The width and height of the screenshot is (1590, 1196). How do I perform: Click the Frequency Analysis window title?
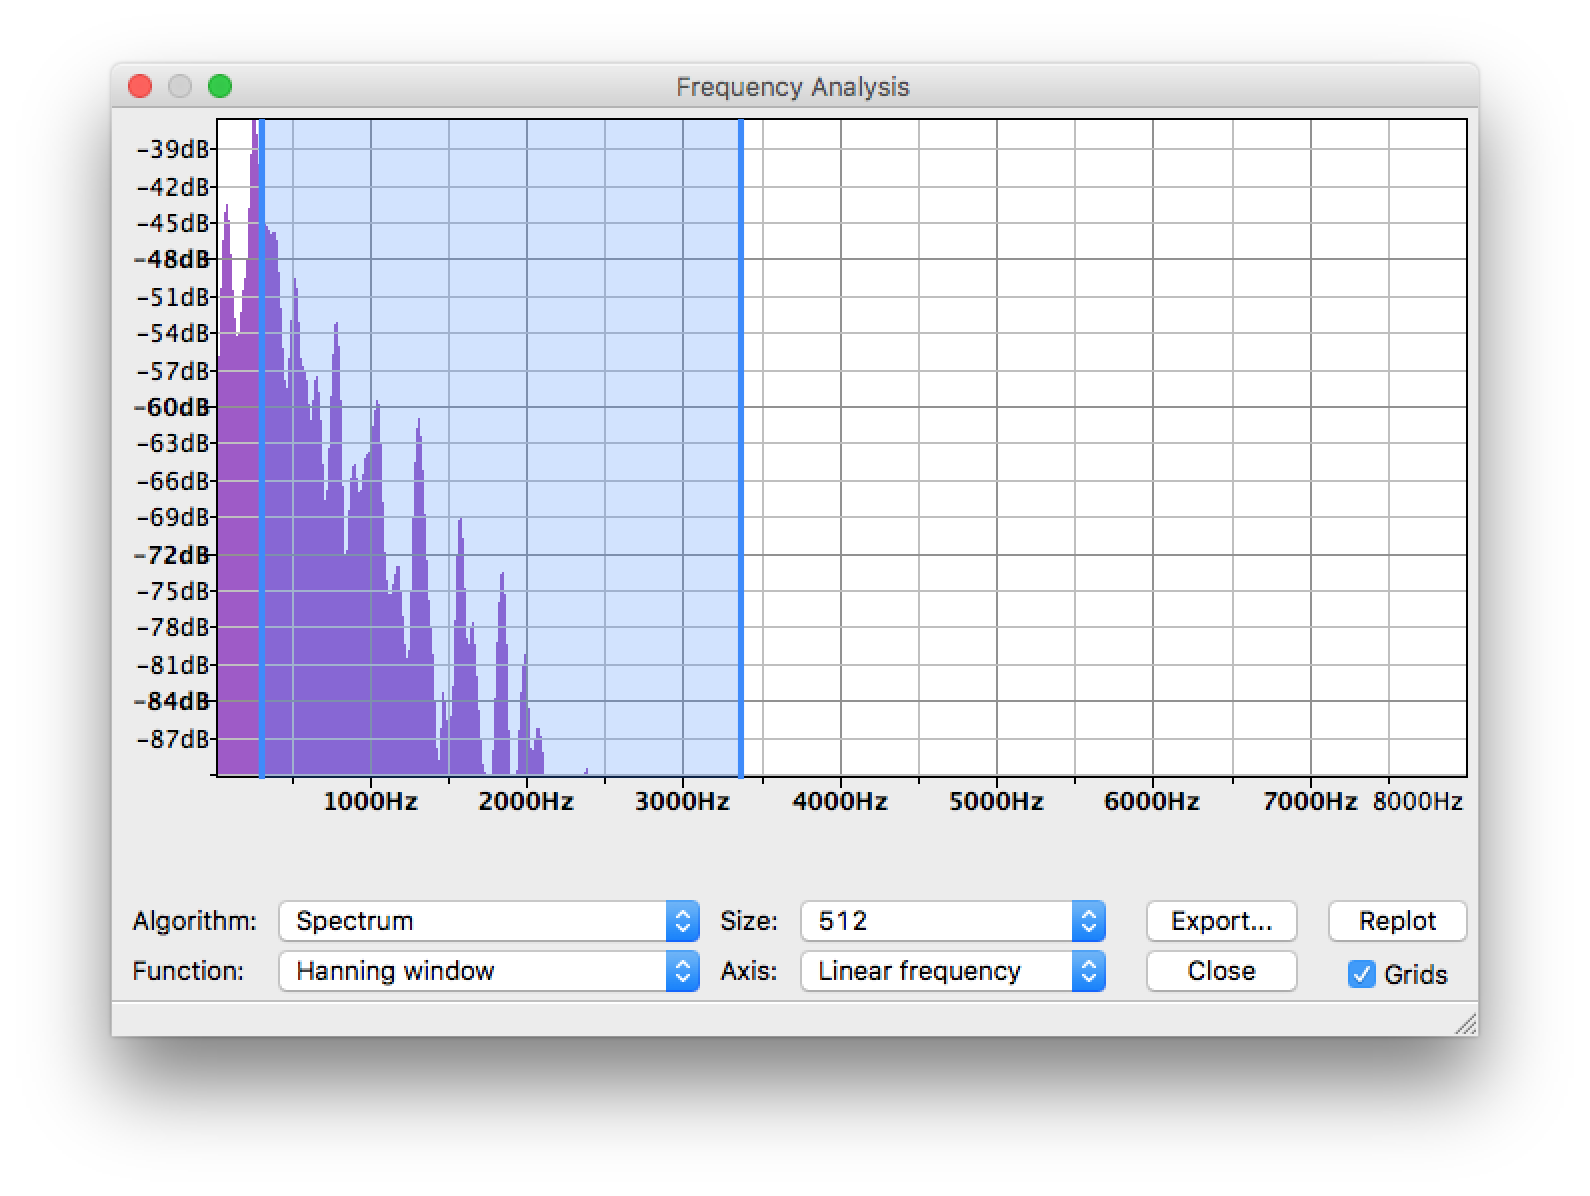(793, 87)
